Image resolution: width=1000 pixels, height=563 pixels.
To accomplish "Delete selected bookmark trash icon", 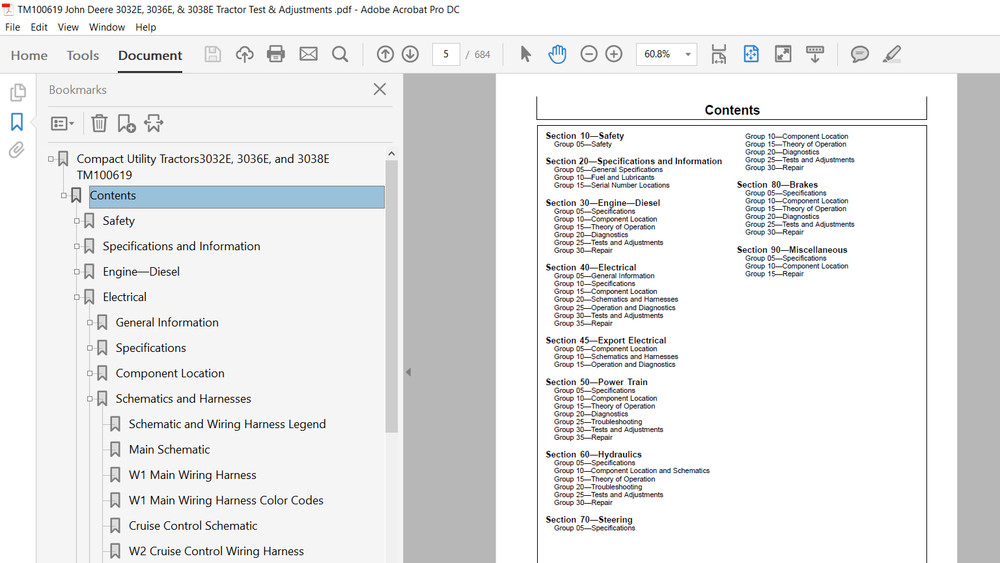I will pyautogui.click(x=99, y=123).
